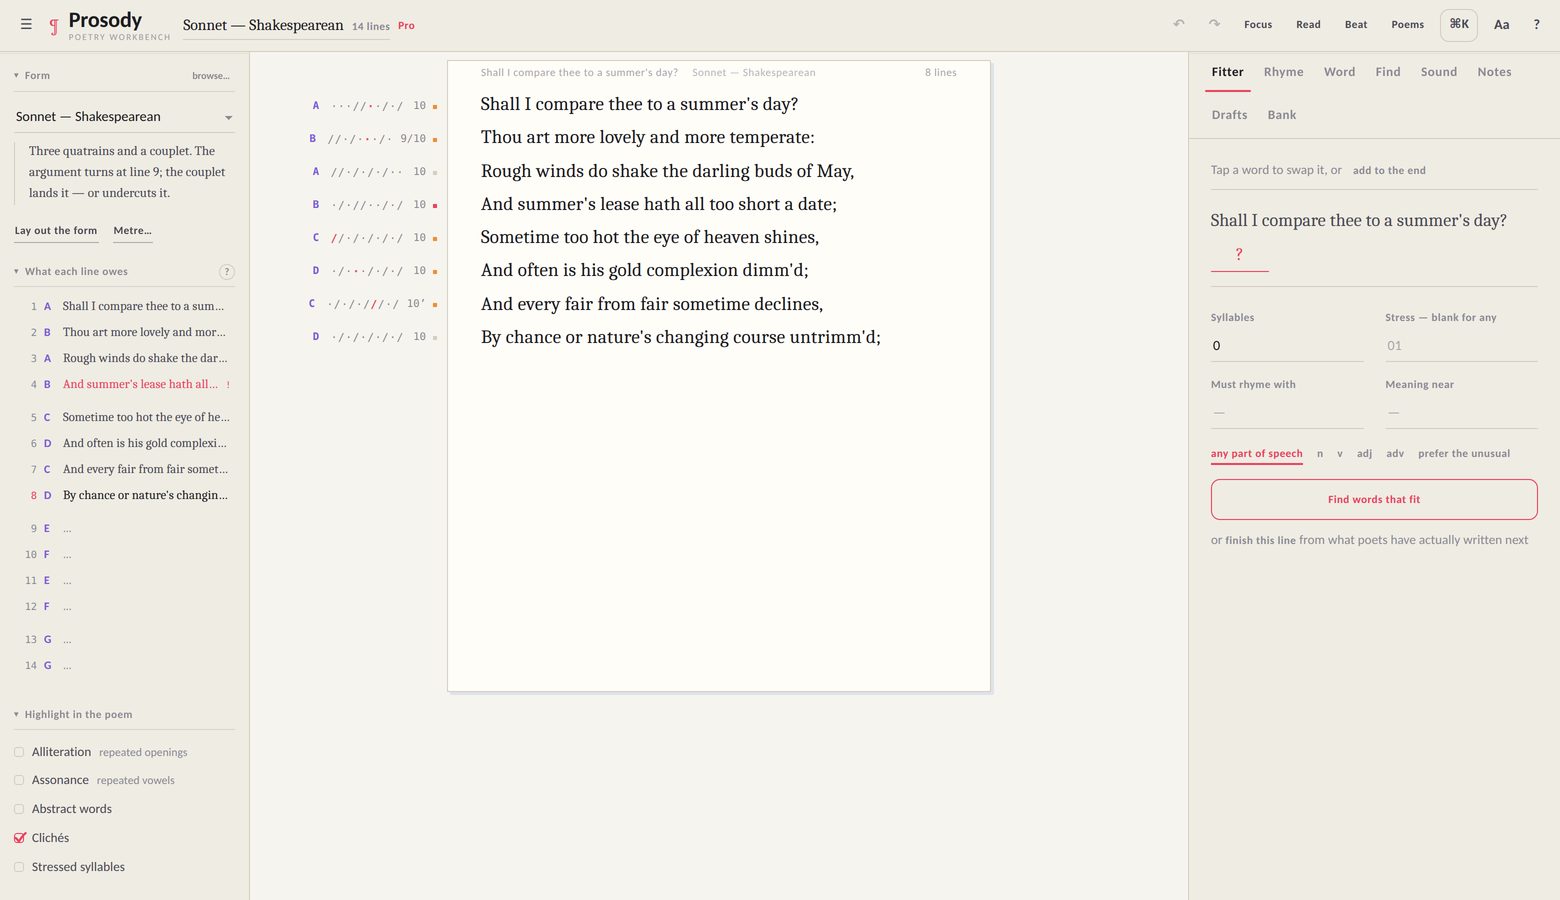
Task: Select empty line 14 G in outline
Action: 127,666
